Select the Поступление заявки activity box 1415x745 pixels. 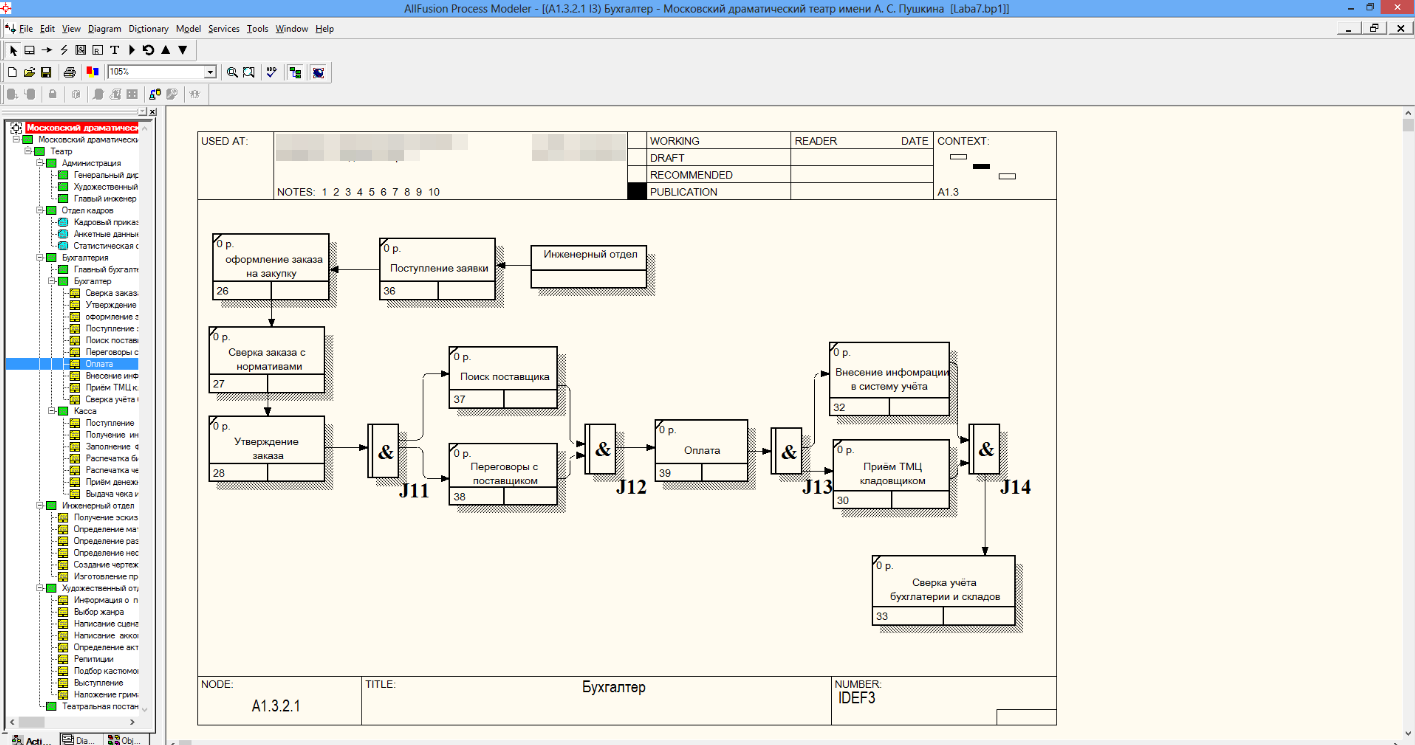tap(437, 268)
